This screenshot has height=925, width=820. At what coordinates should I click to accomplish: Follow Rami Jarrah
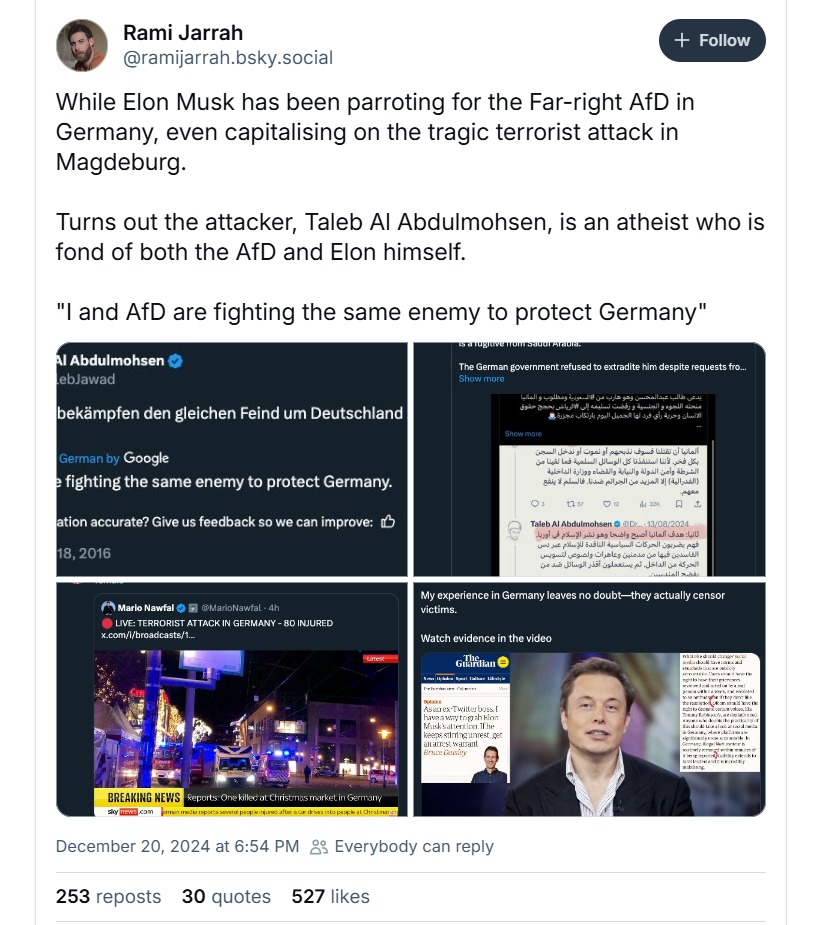click(712, 41)
